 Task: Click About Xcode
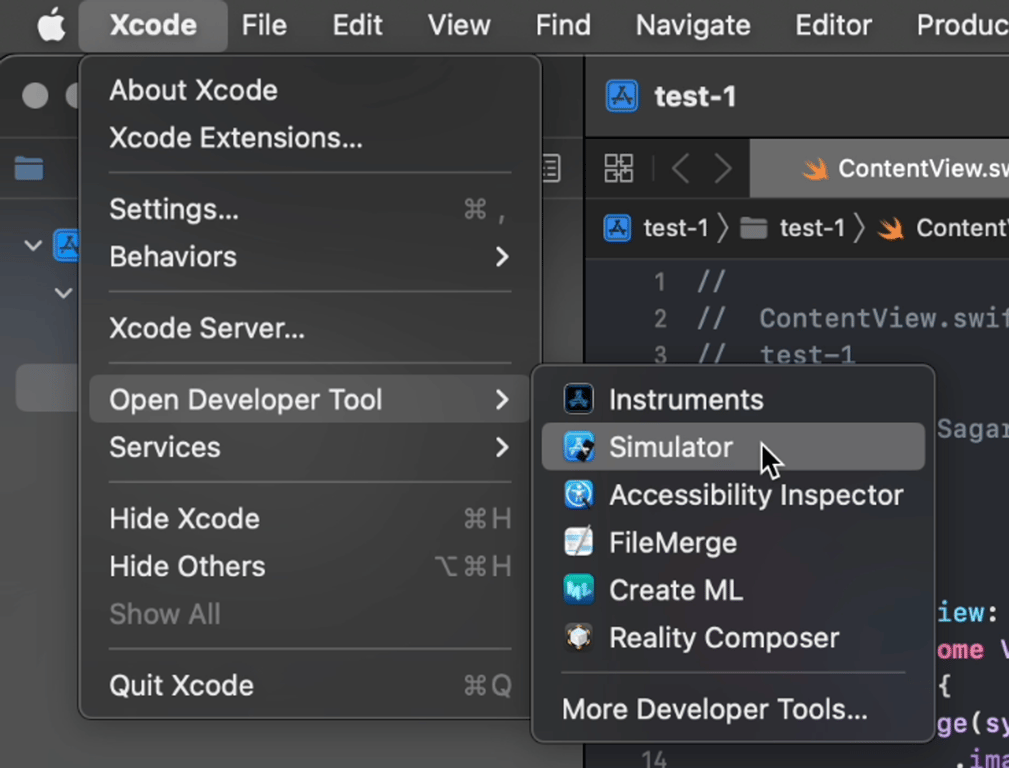(192, 90)
